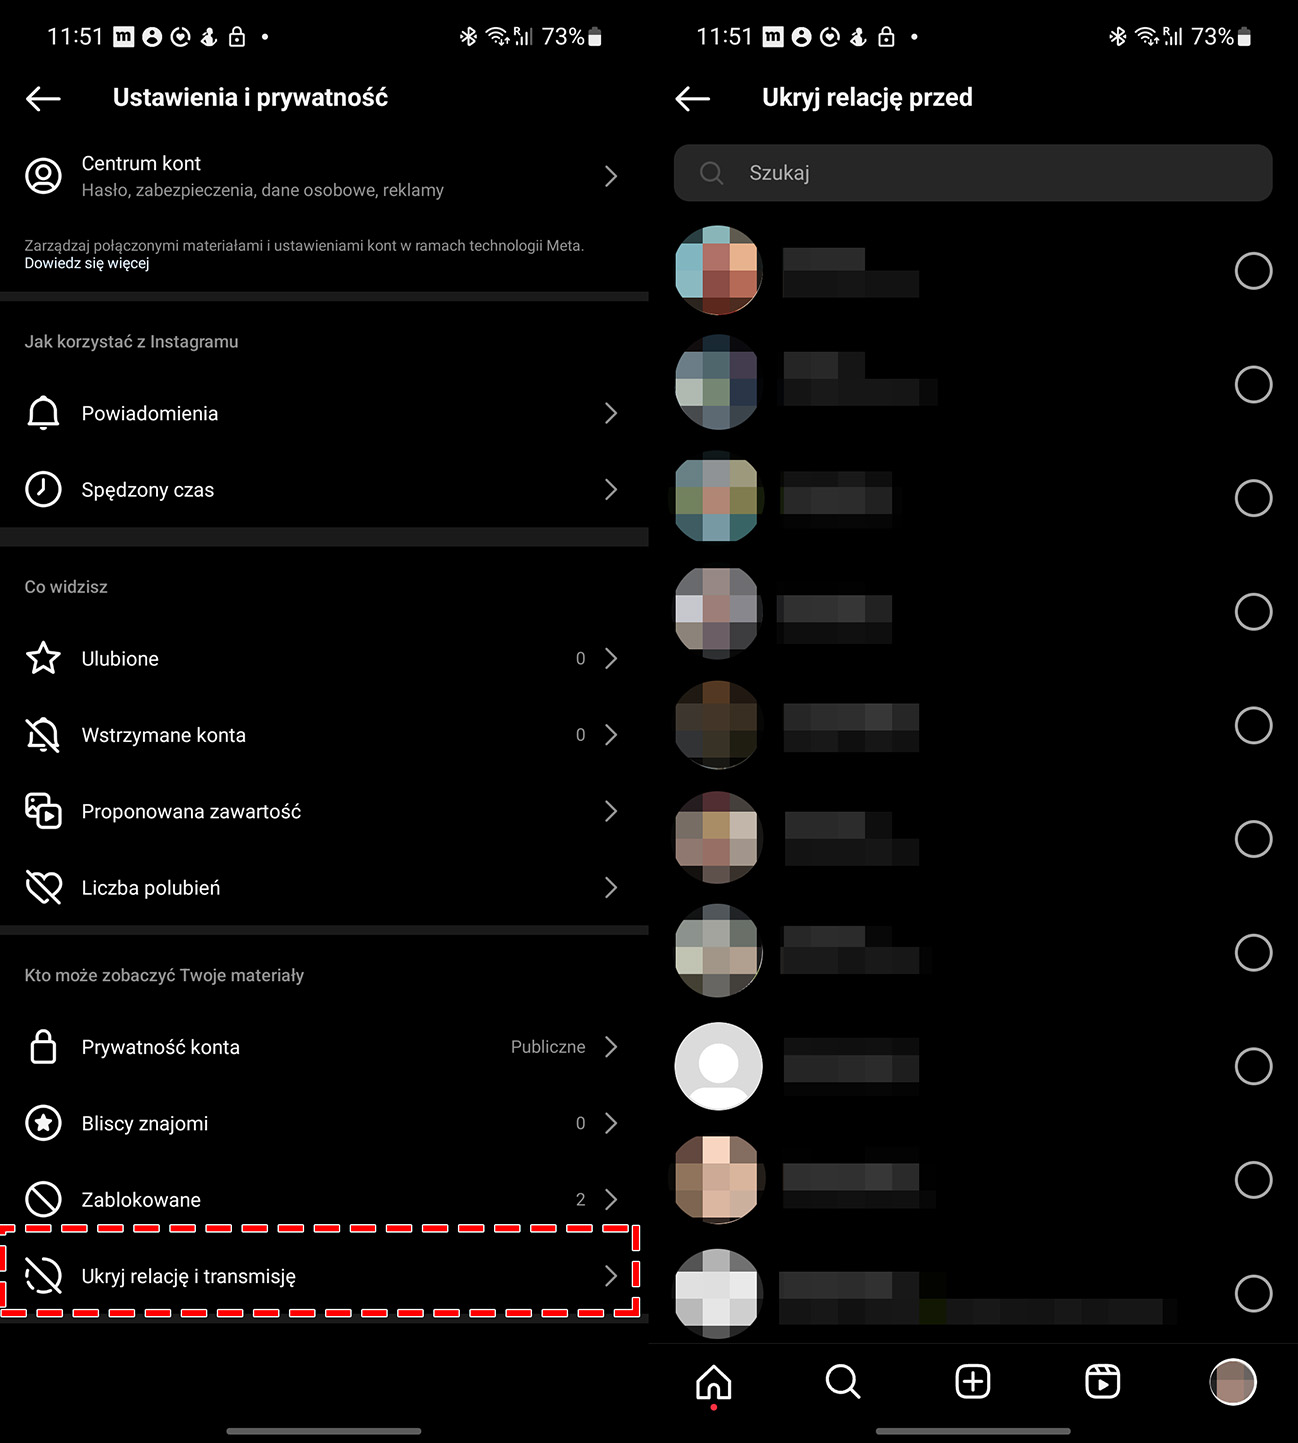Viewport: 1298px width, 1443px height.
Task: Select the radio circle for the last listed account
Action: (1253, 1293)
